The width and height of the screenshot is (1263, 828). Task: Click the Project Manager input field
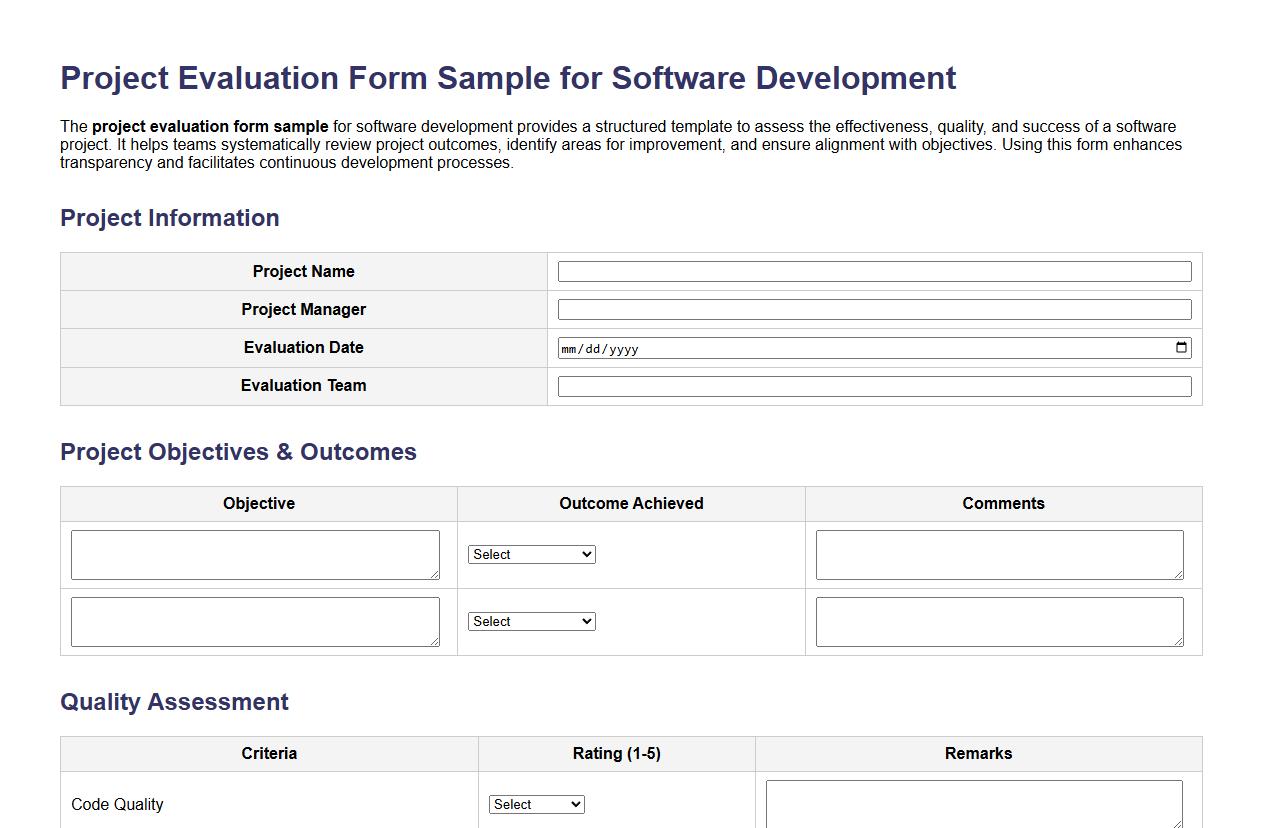[874, 308]
